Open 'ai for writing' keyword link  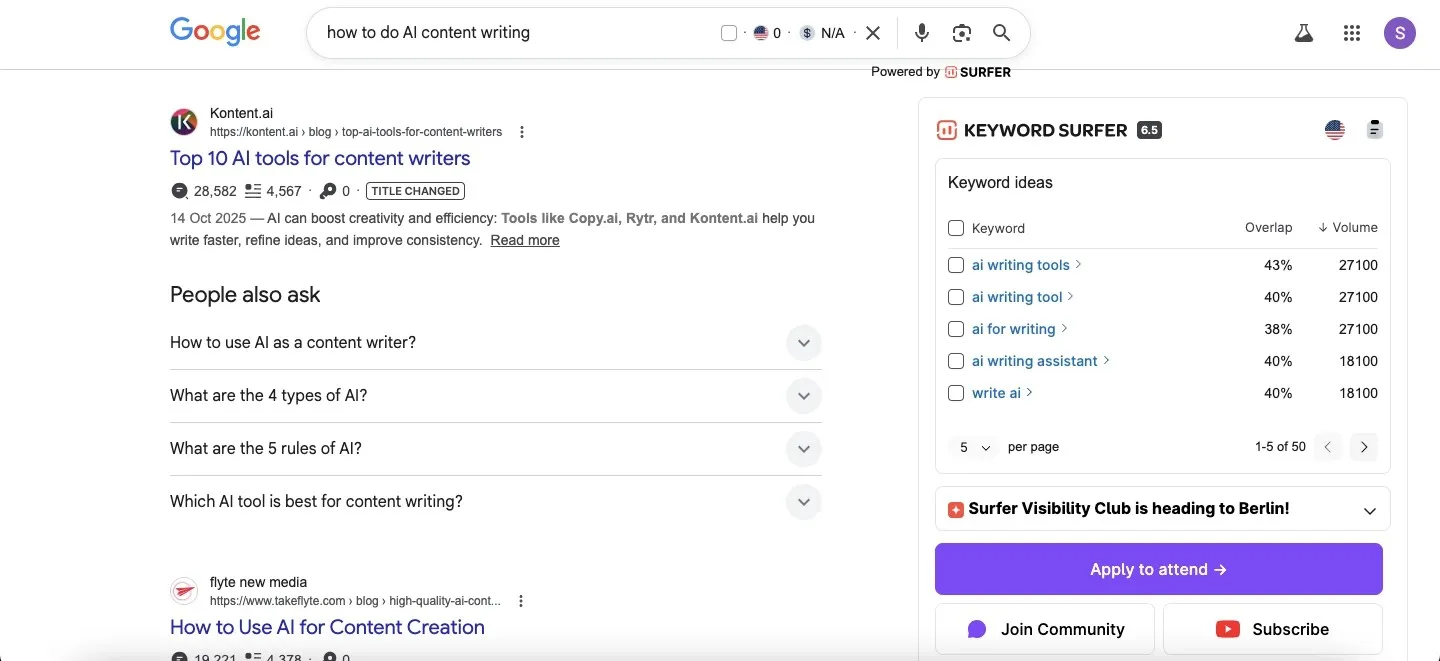click(1014, 329)
